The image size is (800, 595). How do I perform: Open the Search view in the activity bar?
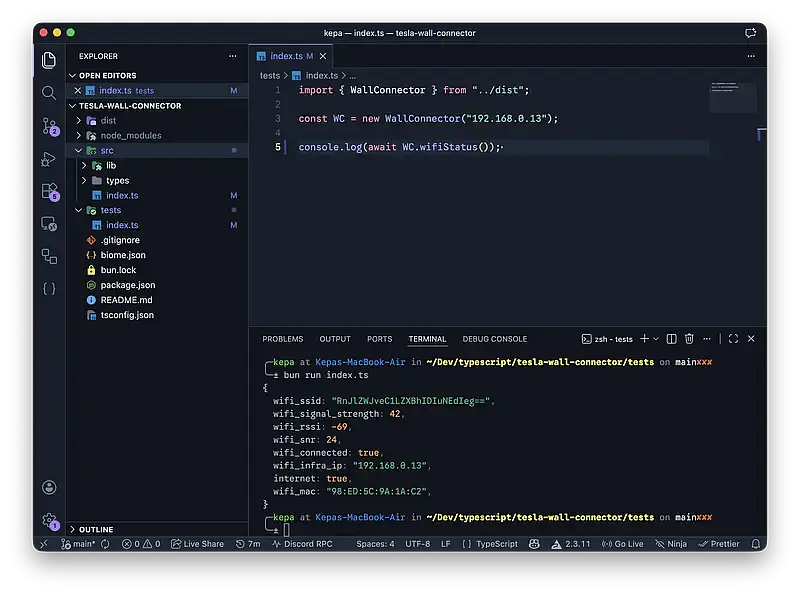(x=49, y=93)
